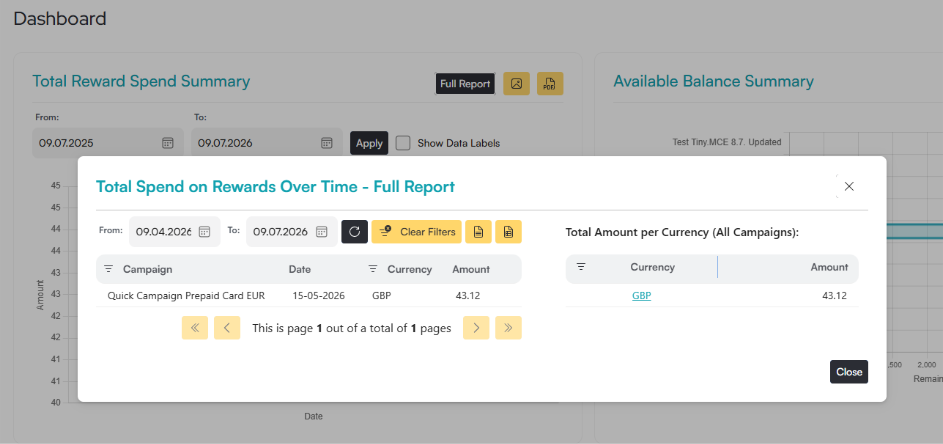Follow the underlined GBP link in the totals table
The width and height of the screenshot is (943, 444).
point(642,295)
